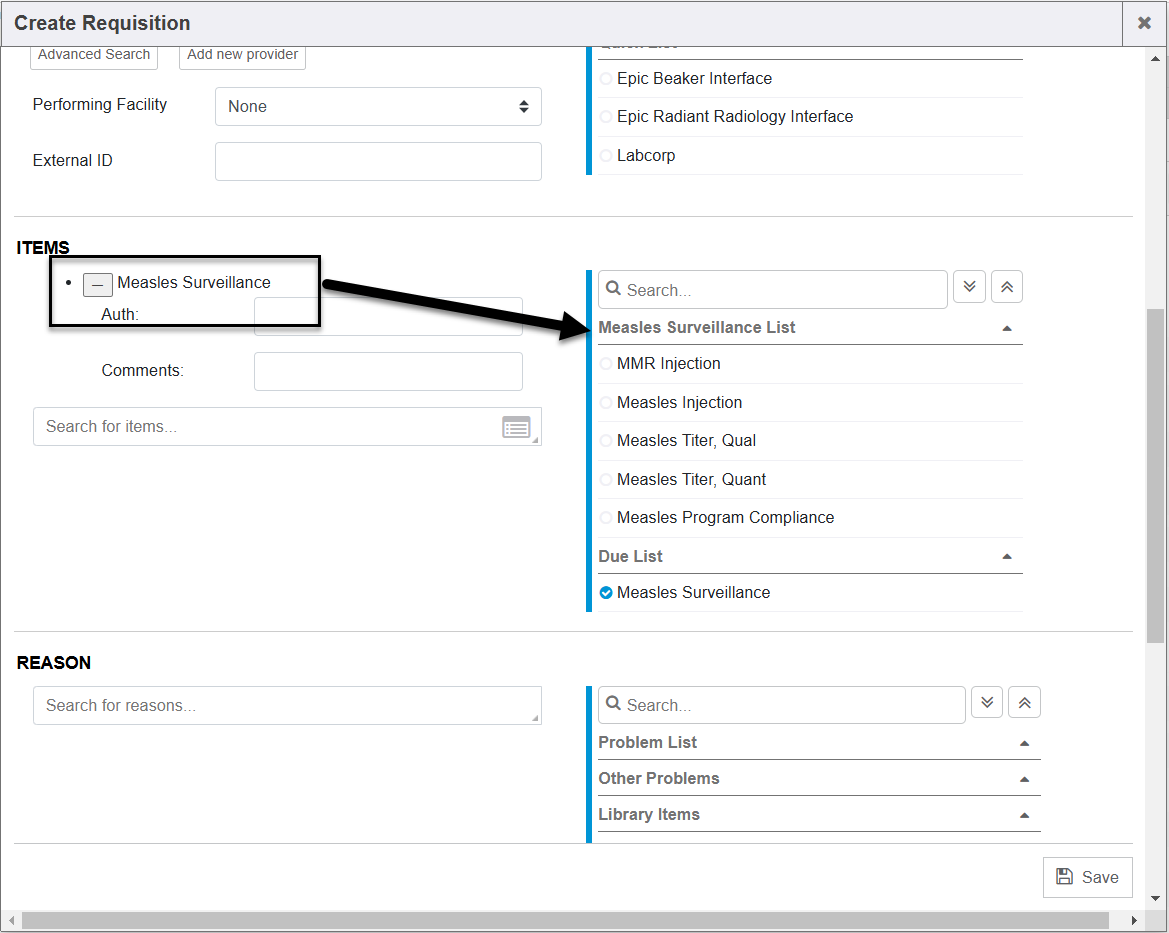Click the Advanced Search button

point(94,55)
